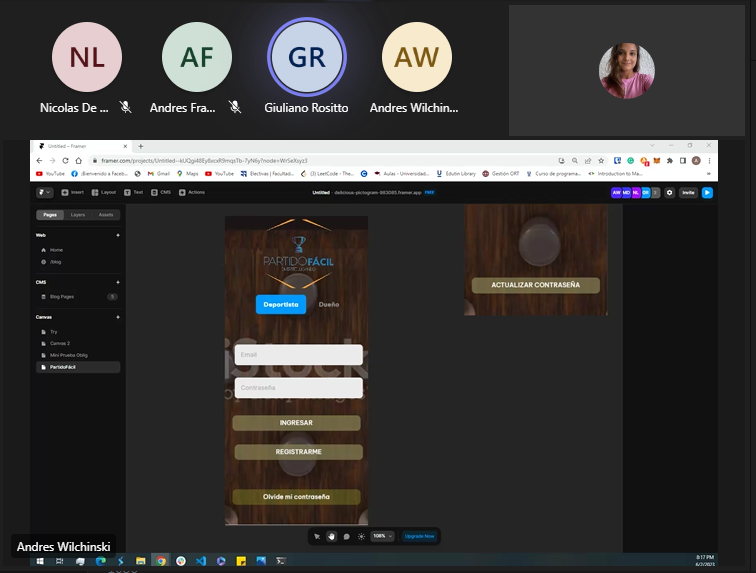The image size is (756, 573).
Task: Select Giuliano Rositto participant avatar
Action: tap(307, 57)
